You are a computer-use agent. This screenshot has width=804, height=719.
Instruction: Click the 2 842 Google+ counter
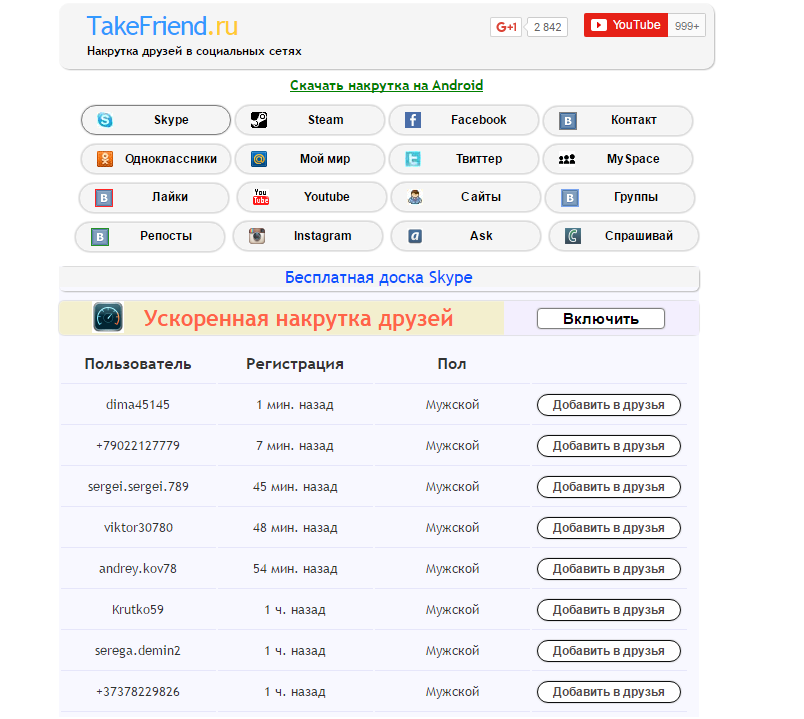pos(547,27)
